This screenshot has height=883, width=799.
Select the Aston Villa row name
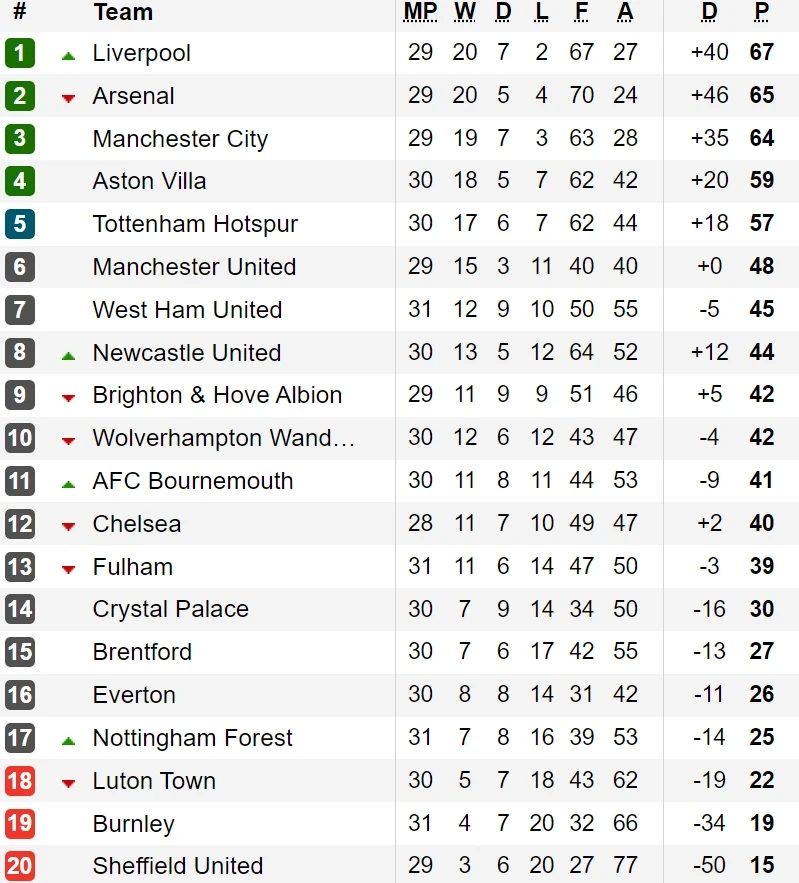[149, 181]
